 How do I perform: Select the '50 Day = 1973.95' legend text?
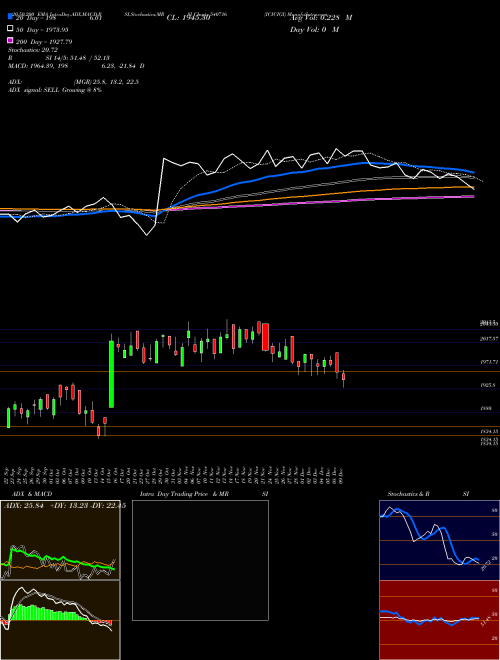coord(42,29)
